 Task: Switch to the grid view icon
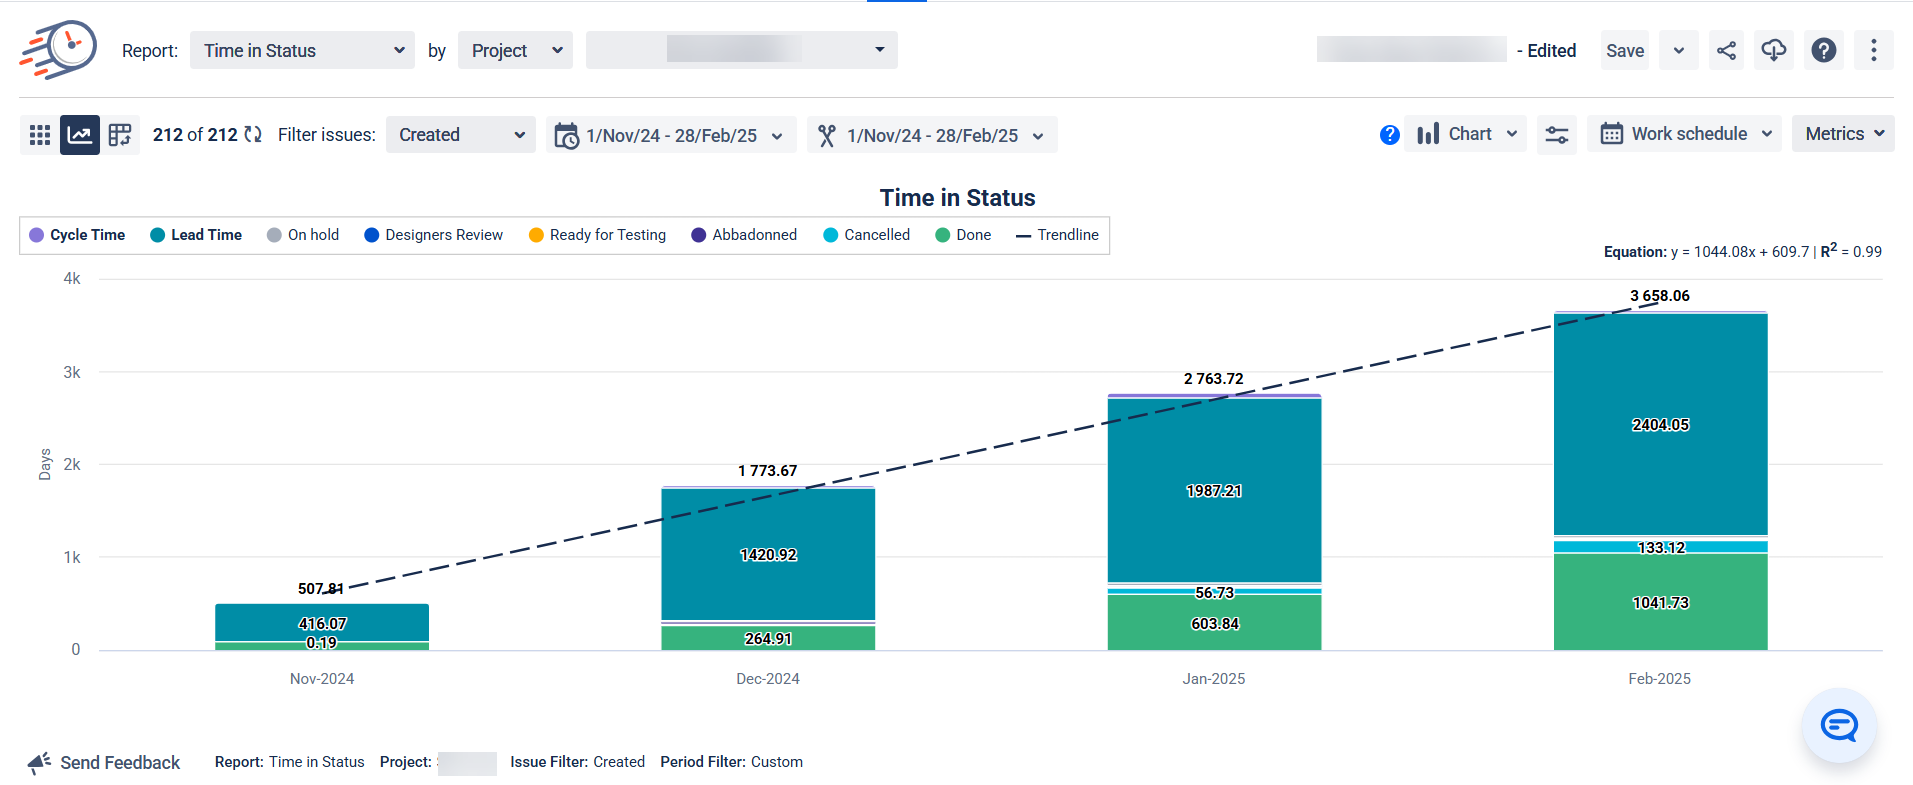pyautogui.click(x=40, y=135)
